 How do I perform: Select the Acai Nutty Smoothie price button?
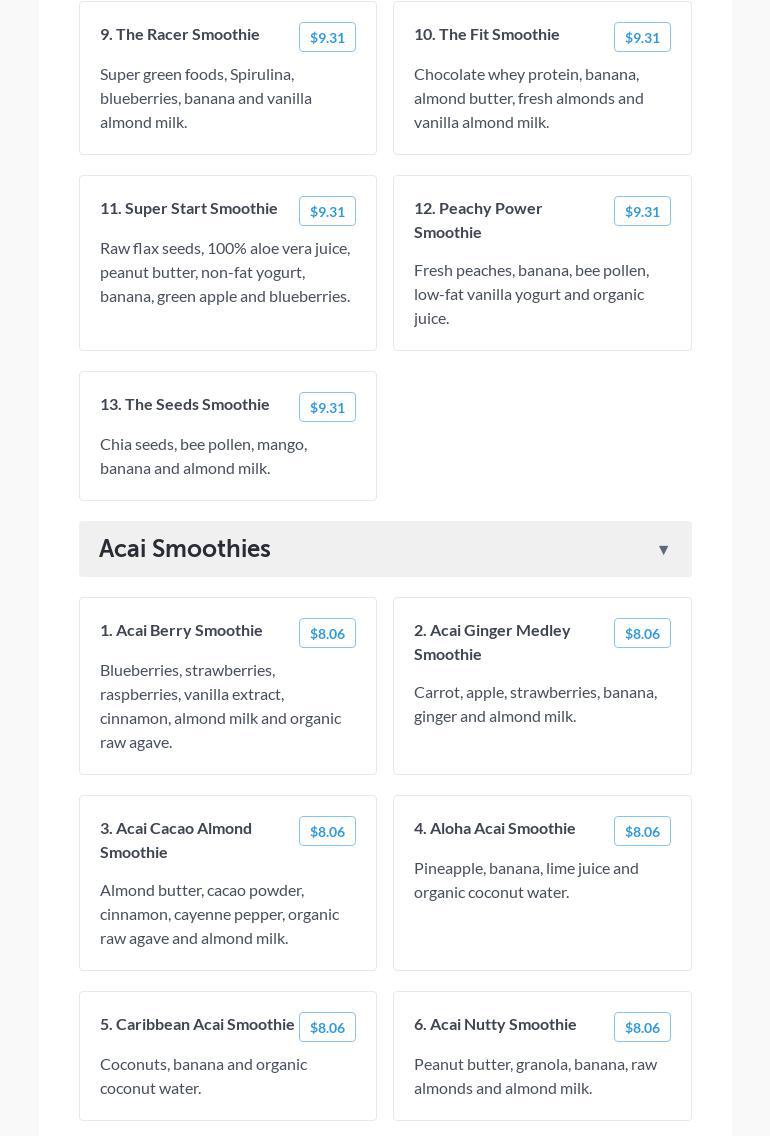(x=642, y=1027)
